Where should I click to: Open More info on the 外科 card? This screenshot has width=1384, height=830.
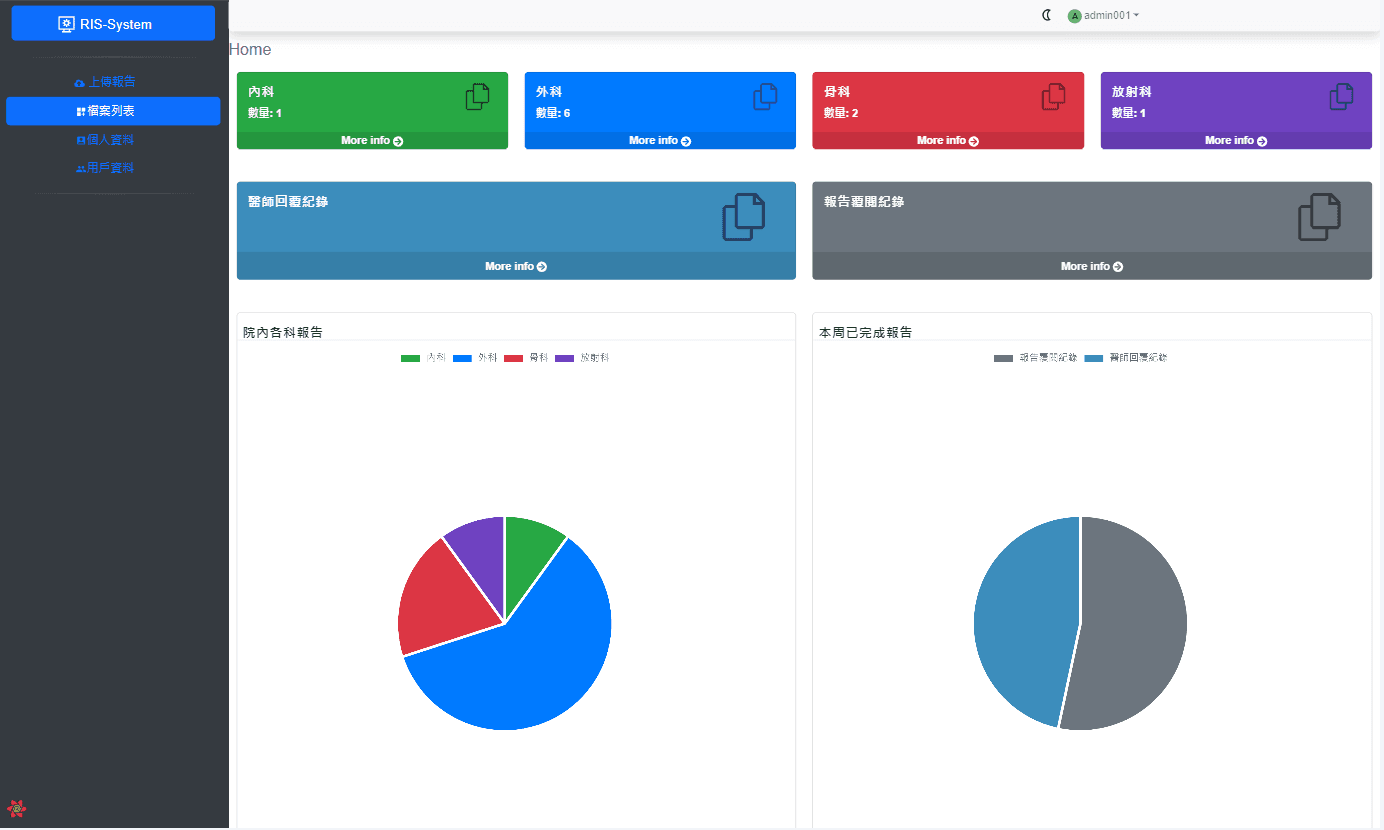pos(660,141)
